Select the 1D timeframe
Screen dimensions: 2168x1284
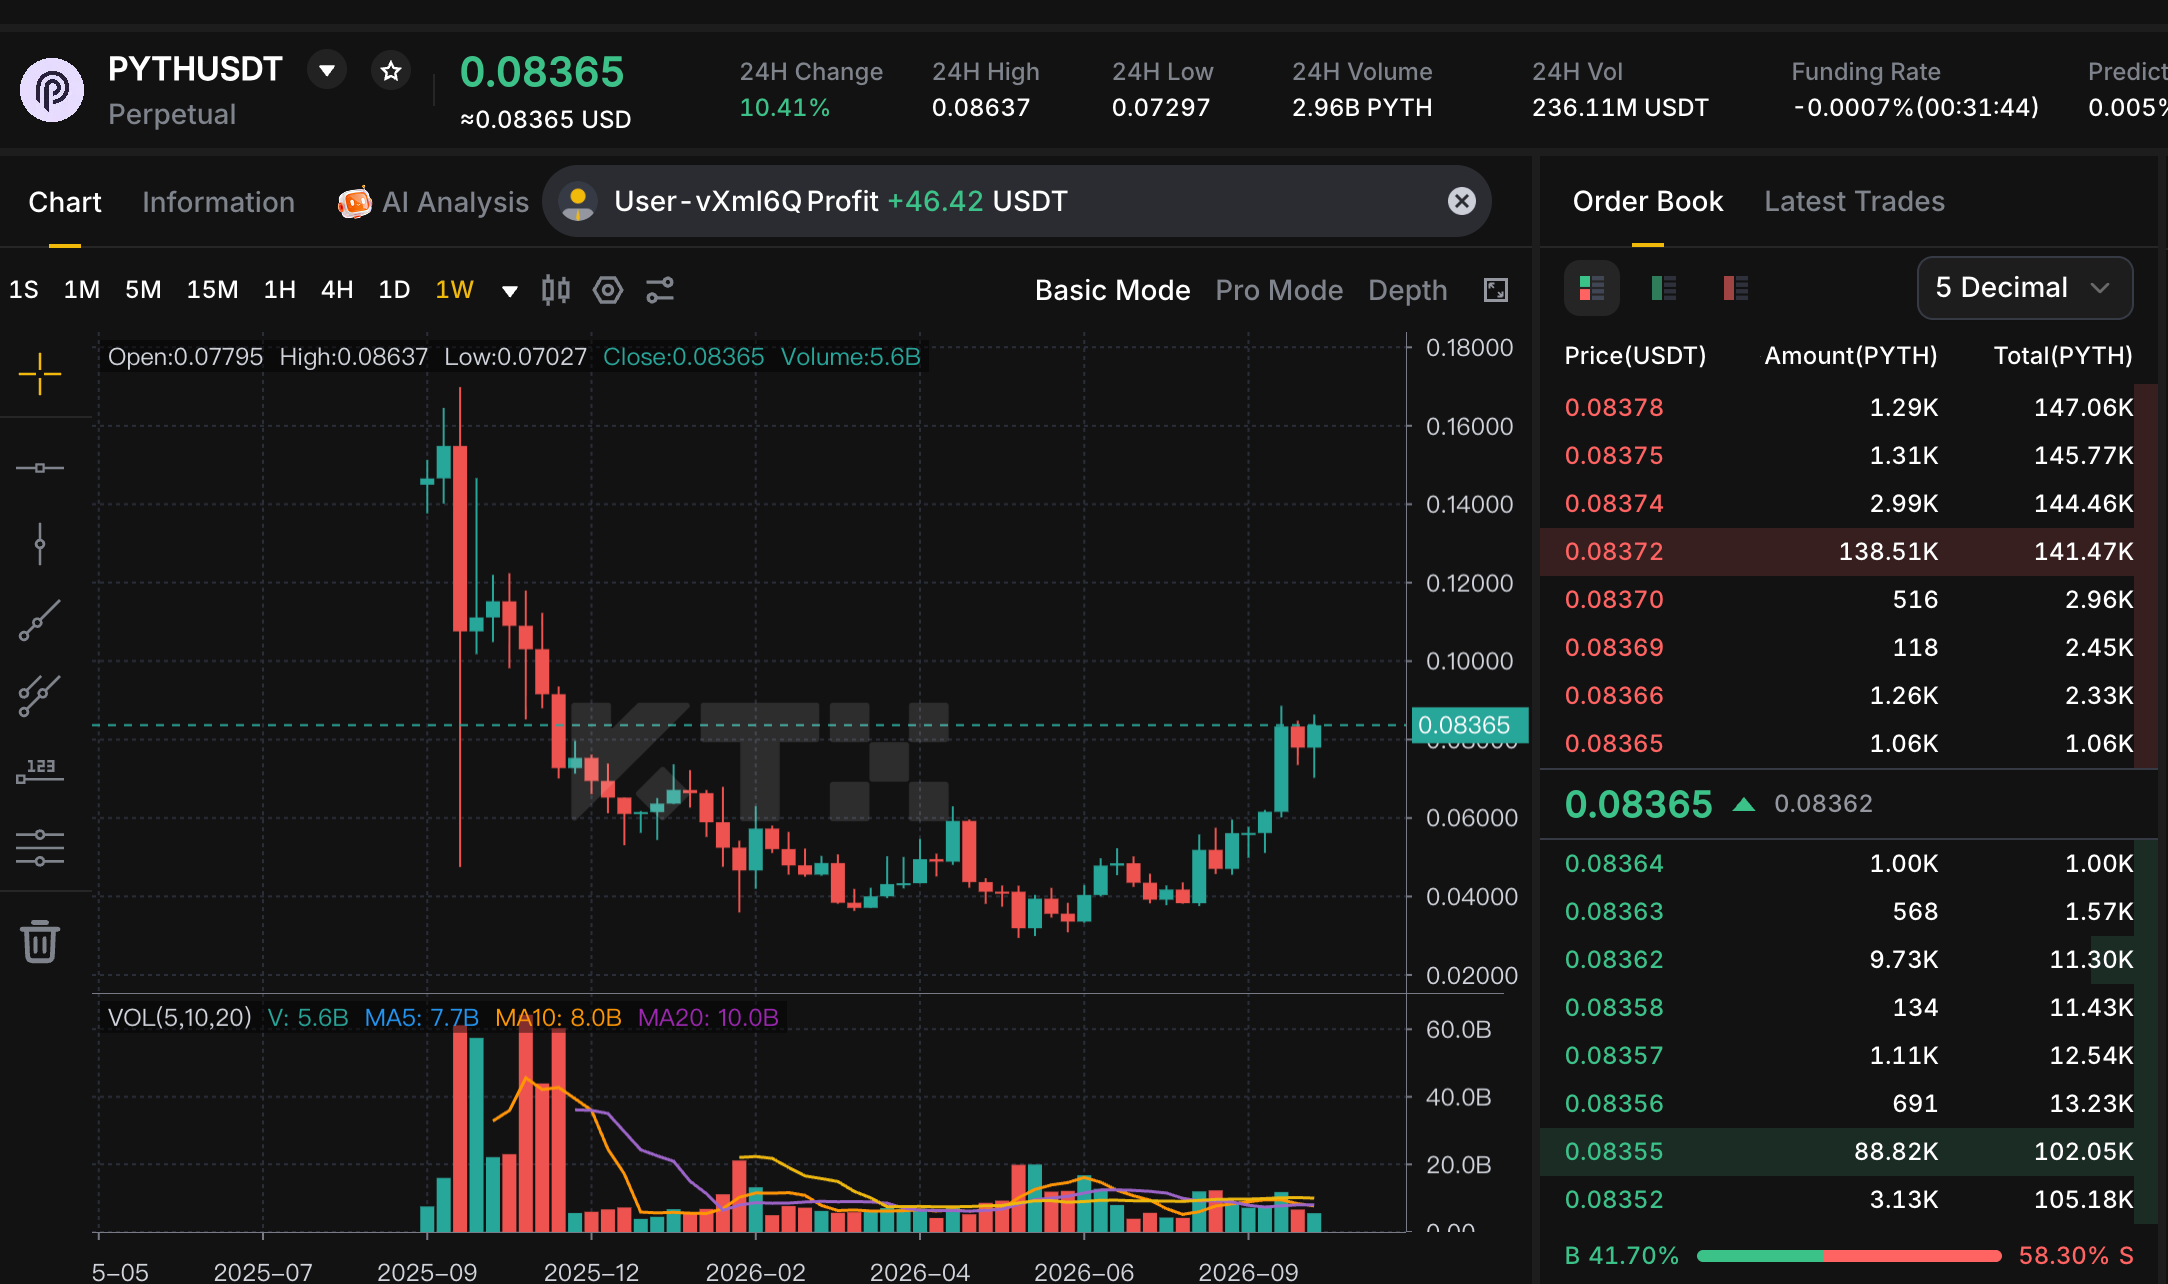394,290
